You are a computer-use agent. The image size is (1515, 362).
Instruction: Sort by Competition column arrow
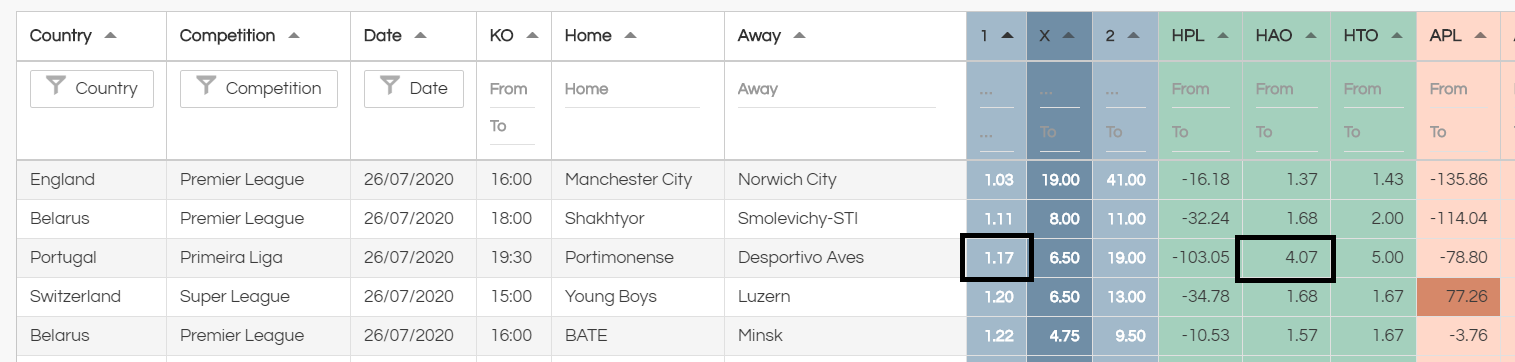pyautogui.click(x=294, y=35)
